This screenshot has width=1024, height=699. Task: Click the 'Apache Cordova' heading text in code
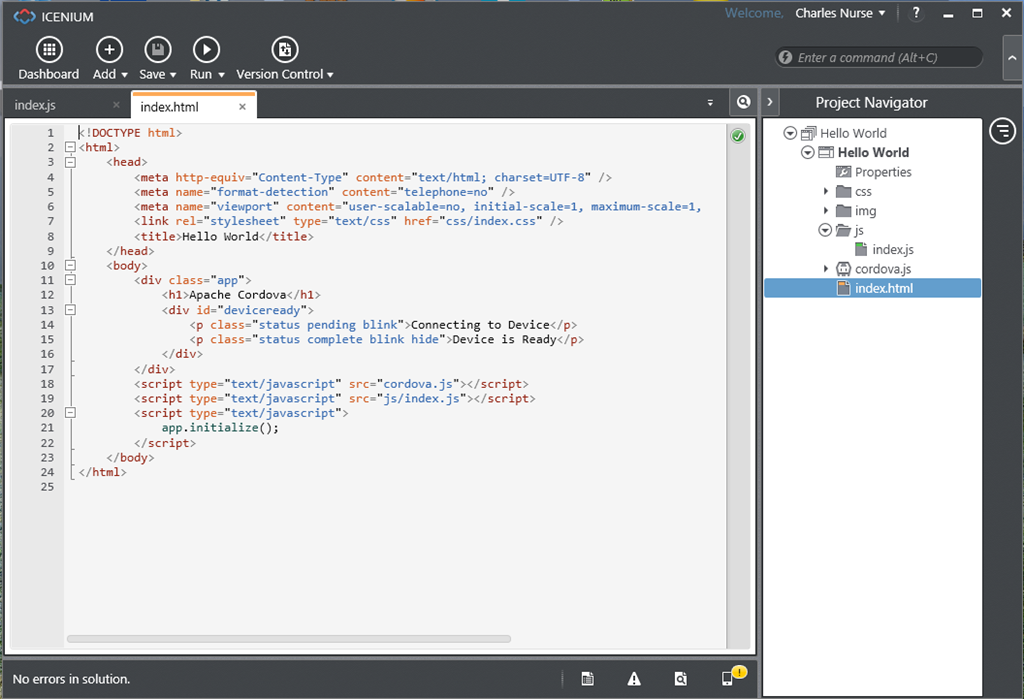tap(238, 295)
